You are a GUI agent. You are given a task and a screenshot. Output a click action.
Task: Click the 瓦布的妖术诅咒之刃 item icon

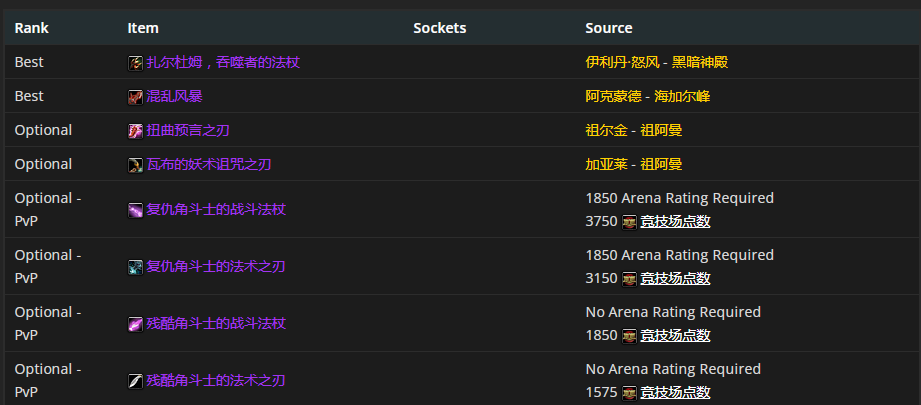[x=135, y=164]
